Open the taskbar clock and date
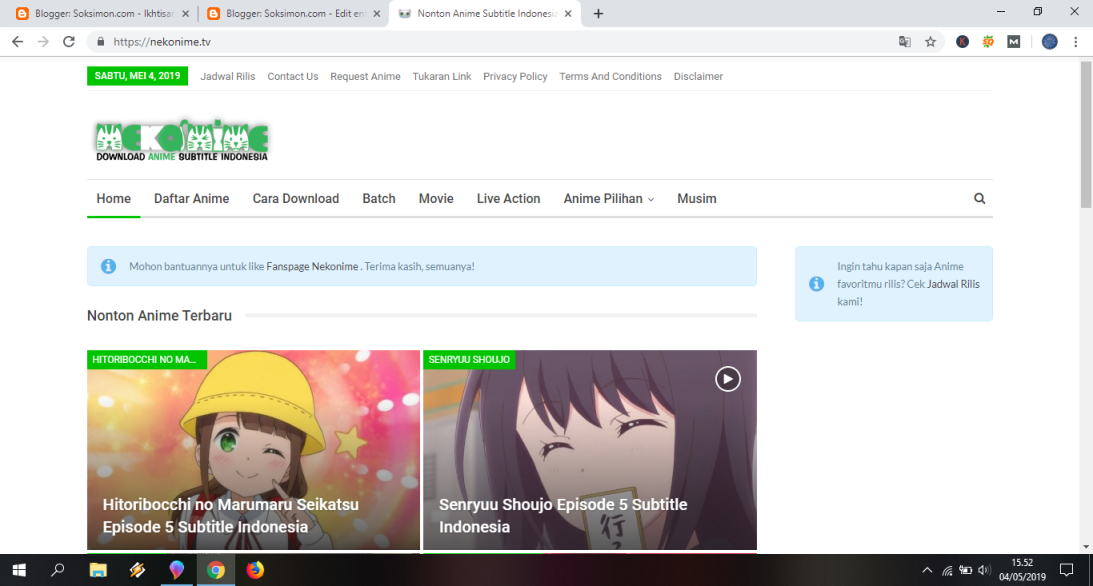The height and width of the screenshot is (586, 1093). pos(1022,570)
